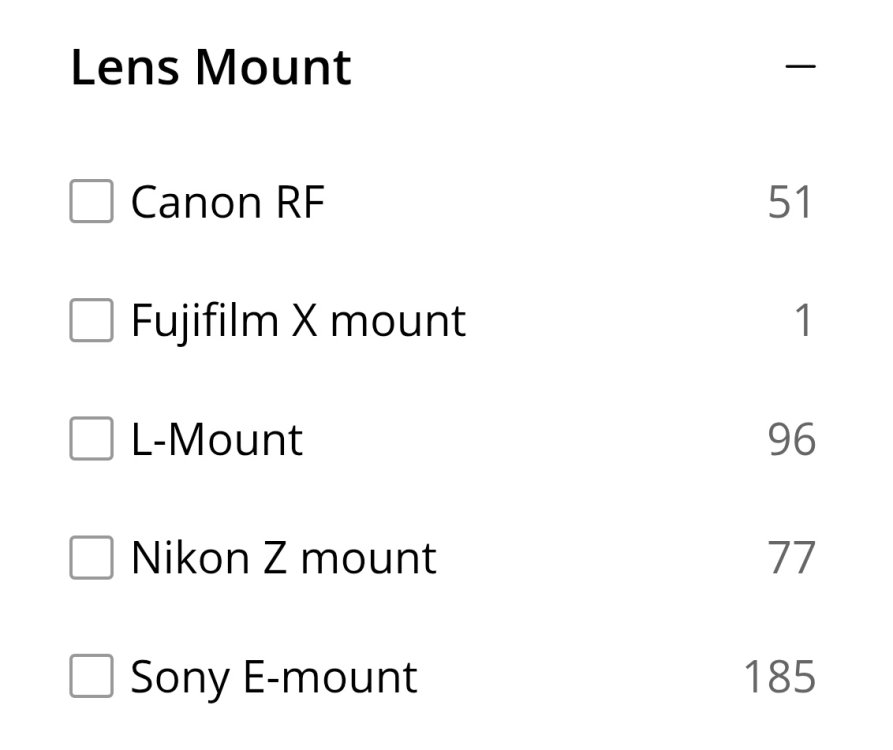Click the Canon RF label text
The height and width of the screenshot is (750, 893).
(x=227, y=203)
